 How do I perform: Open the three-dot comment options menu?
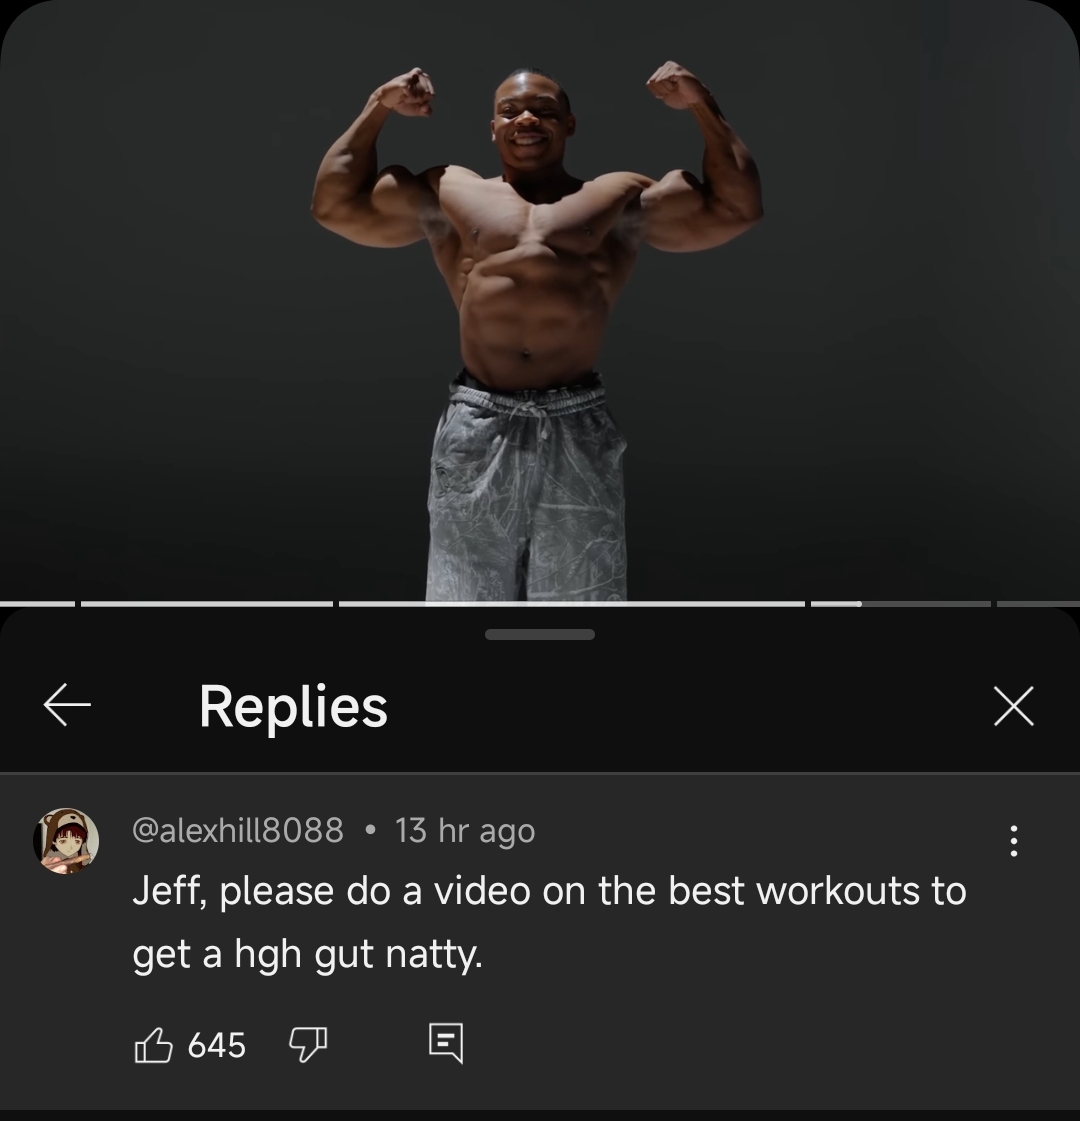point(1014,841)
